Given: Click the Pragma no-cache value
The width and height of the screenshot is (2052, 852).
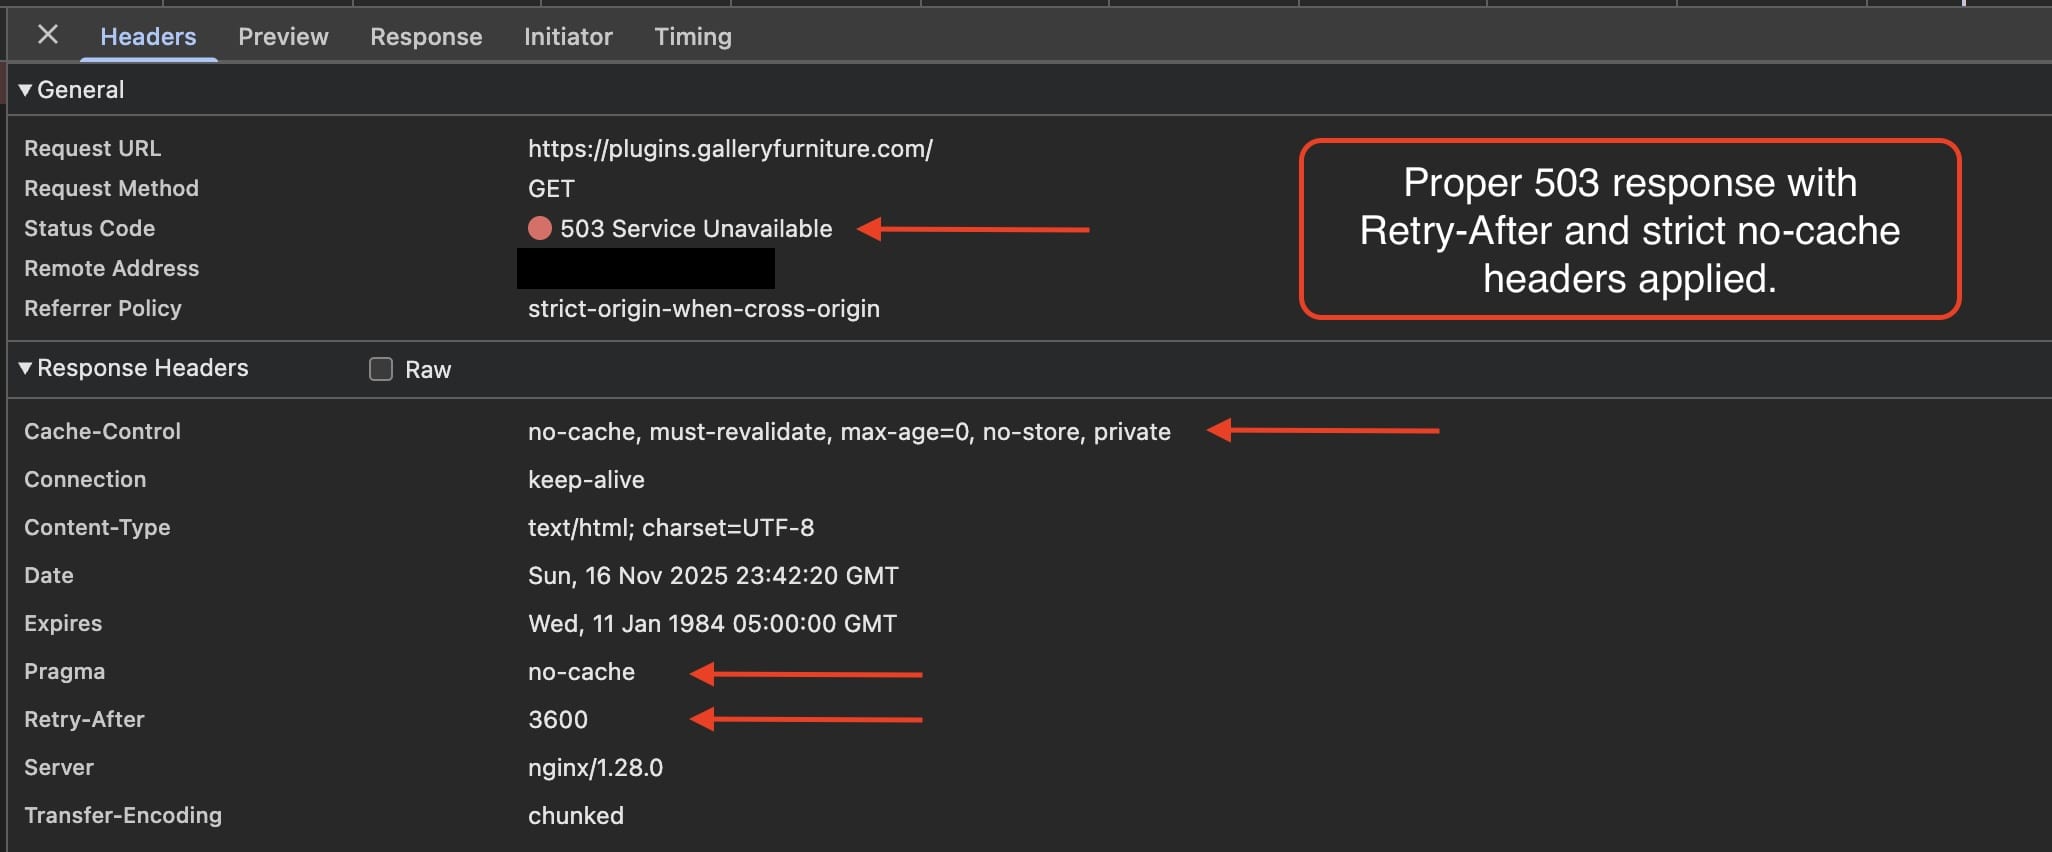Looking at the screenshot, I should [x=581, y=672].
